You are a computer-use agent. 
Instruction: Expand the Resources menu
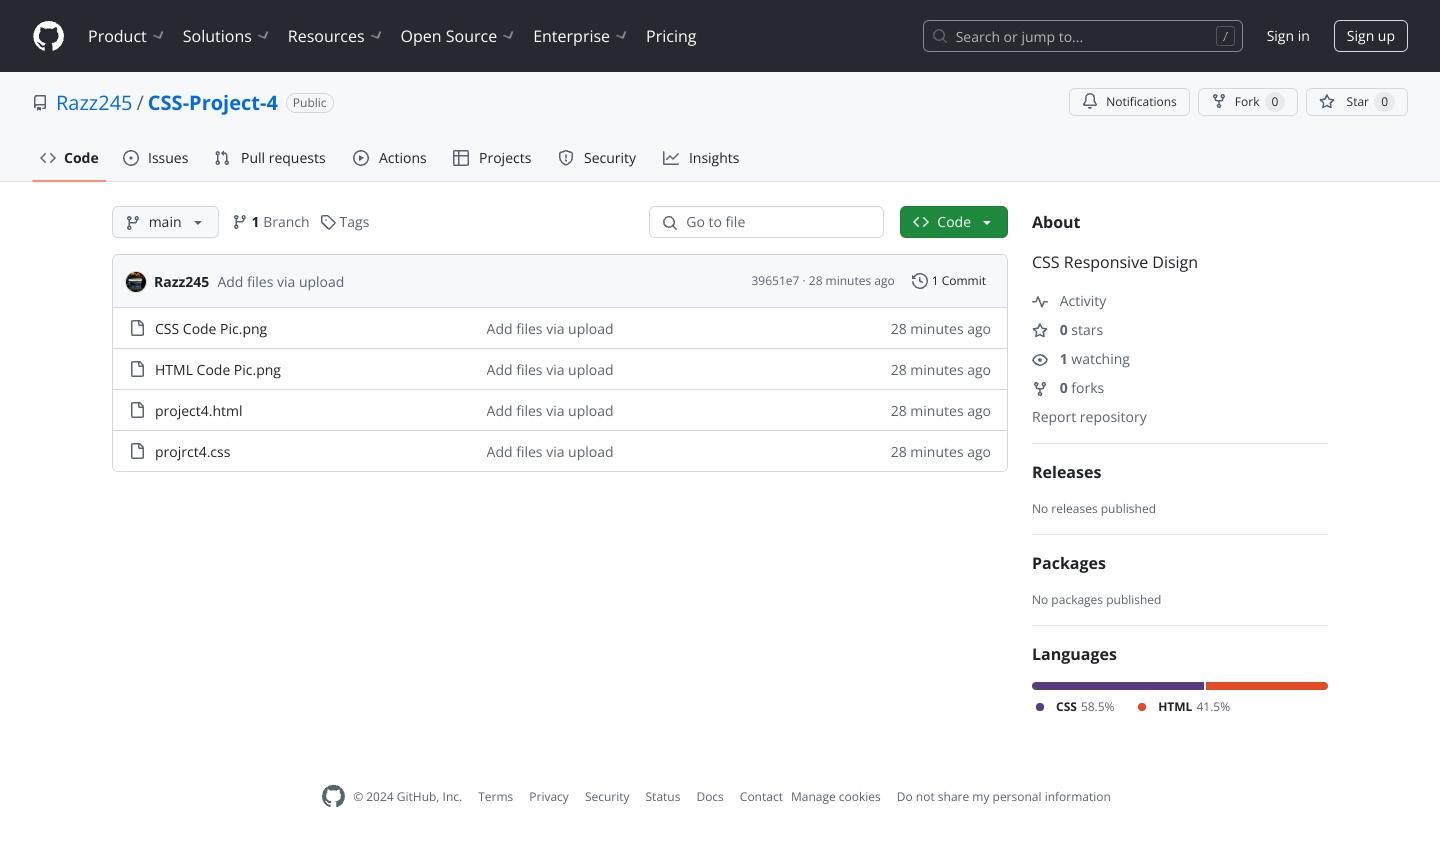point(335,36)
